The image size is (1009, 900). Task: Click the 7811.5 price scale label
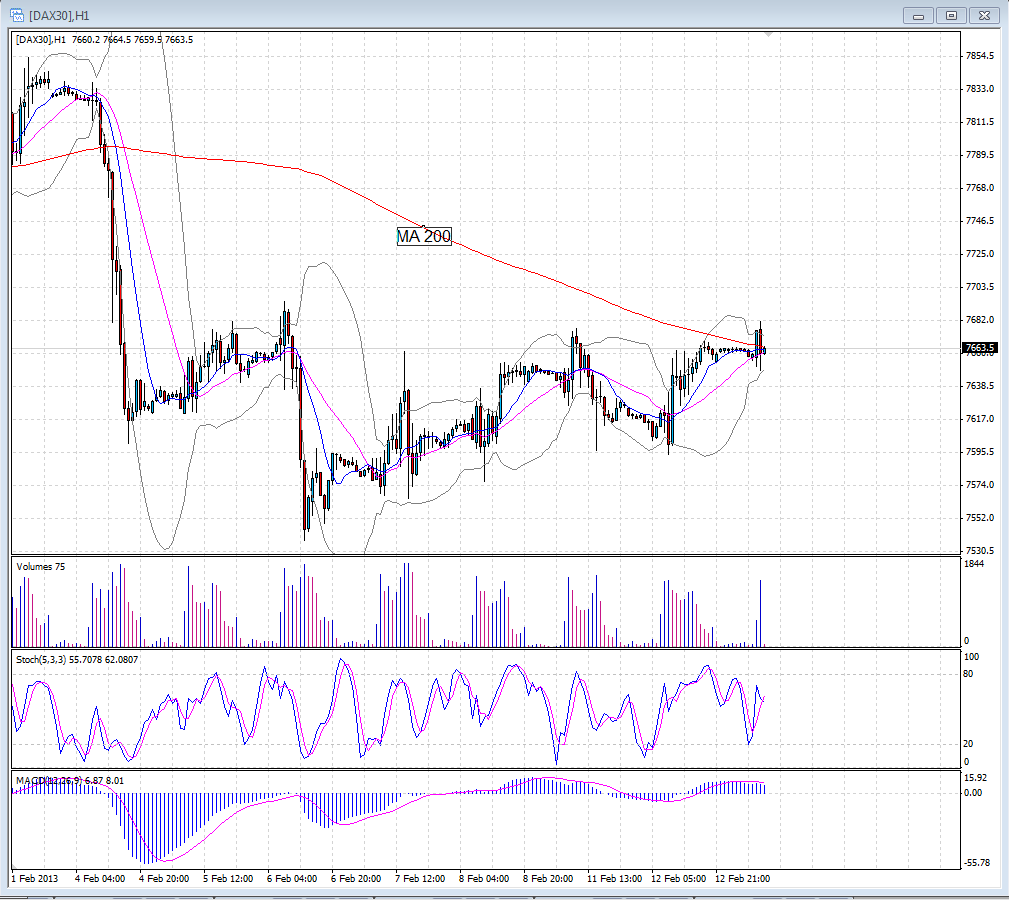pos(980,122)
